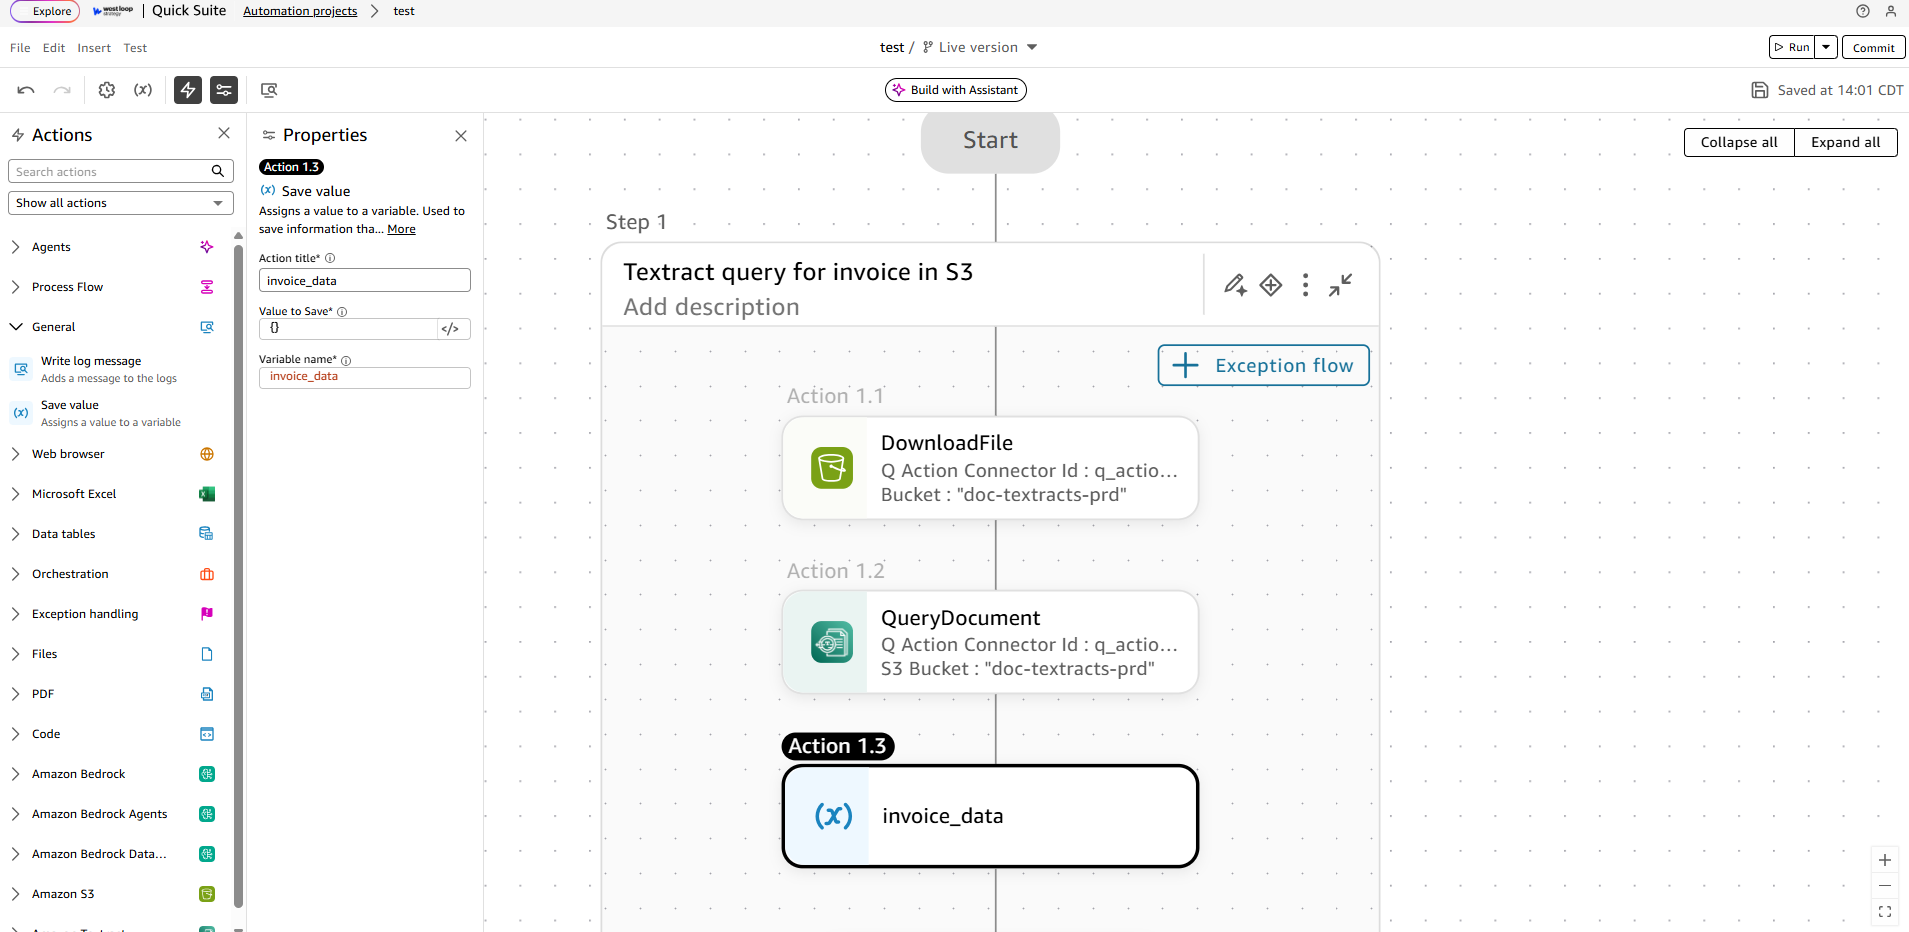Open the flow configuration sliders icon
The width and height of the screenshot is (1909, 932).
pos(224,90)
